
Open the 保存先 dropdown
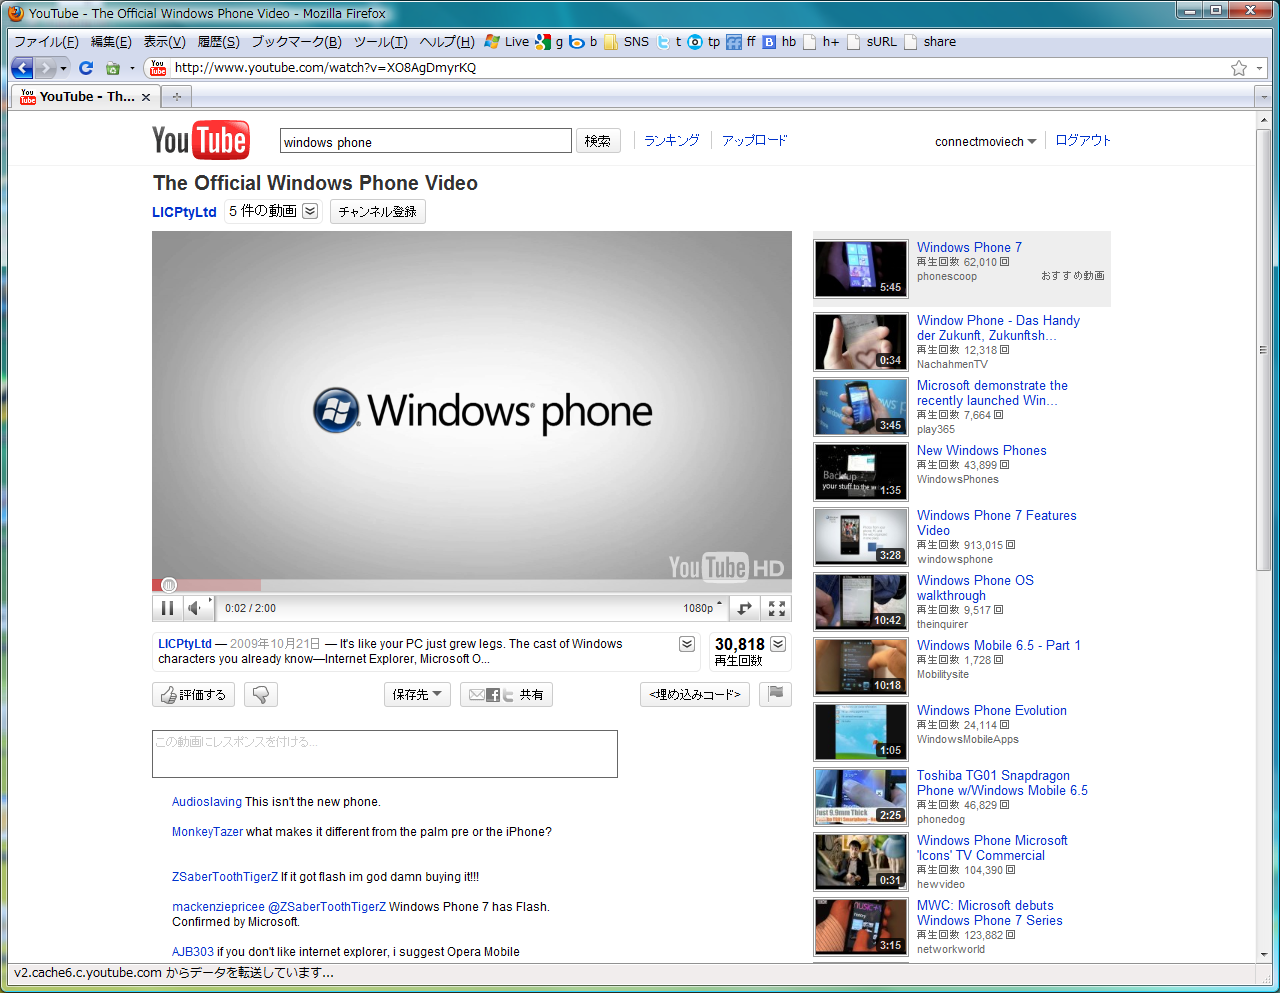pos(417,694)
